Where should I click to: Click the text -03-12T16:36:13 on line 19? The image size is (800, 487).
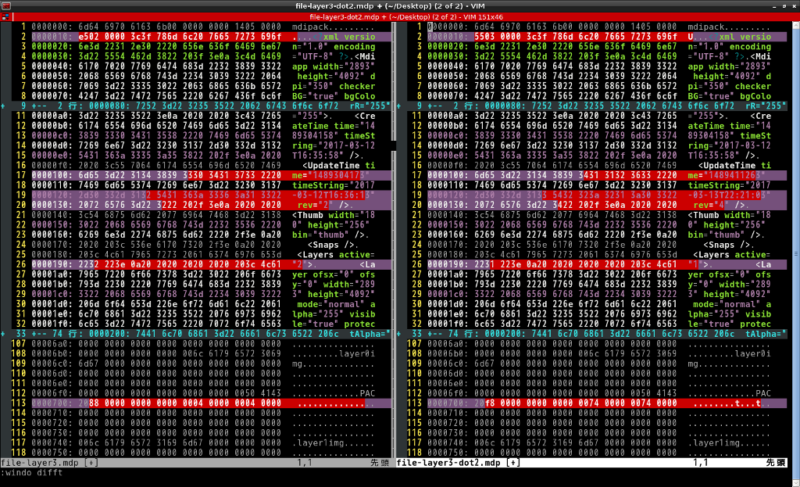[x=331, y=195]
